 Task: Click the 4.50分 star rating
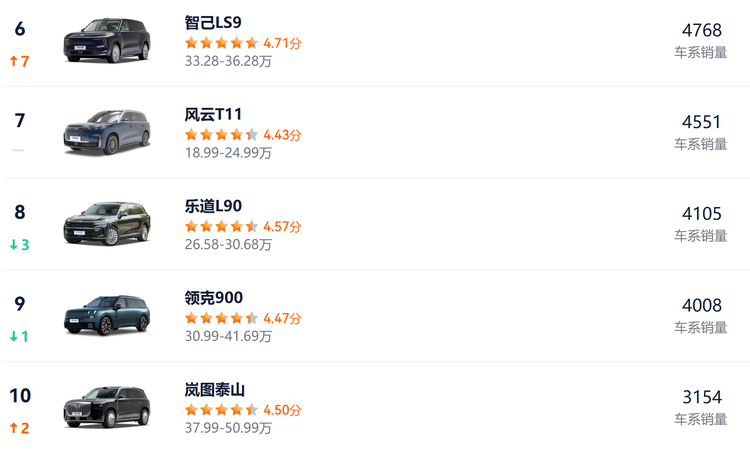243,410
